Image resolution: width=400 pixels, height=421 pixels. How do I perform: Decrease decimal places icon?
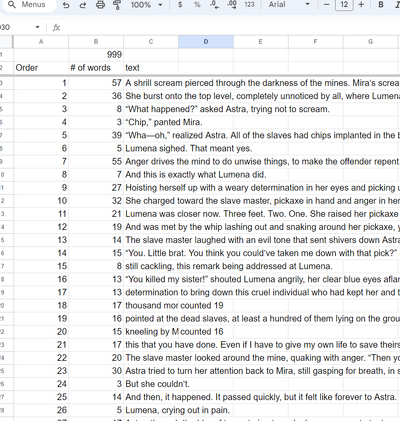point(214,5)
